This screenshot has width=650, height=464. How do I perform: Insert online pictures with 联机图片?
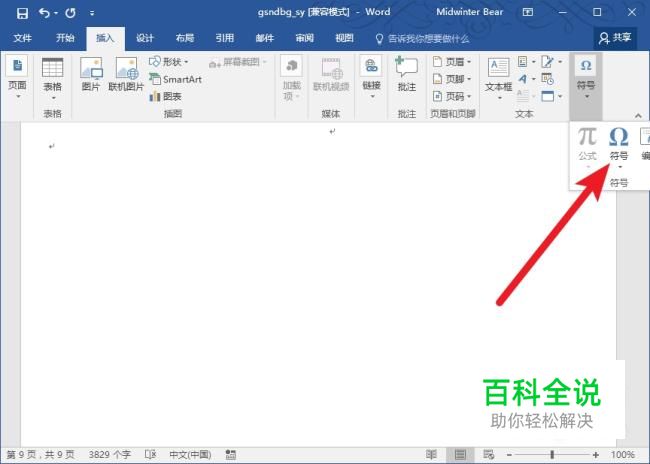(x=126, y=75)
